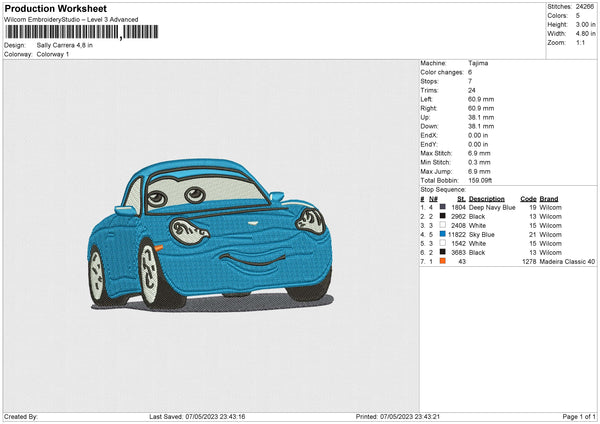Click the thread code '1278'
Image resolution: width=600 pixels, height=424 pixels.
(529, 261)
